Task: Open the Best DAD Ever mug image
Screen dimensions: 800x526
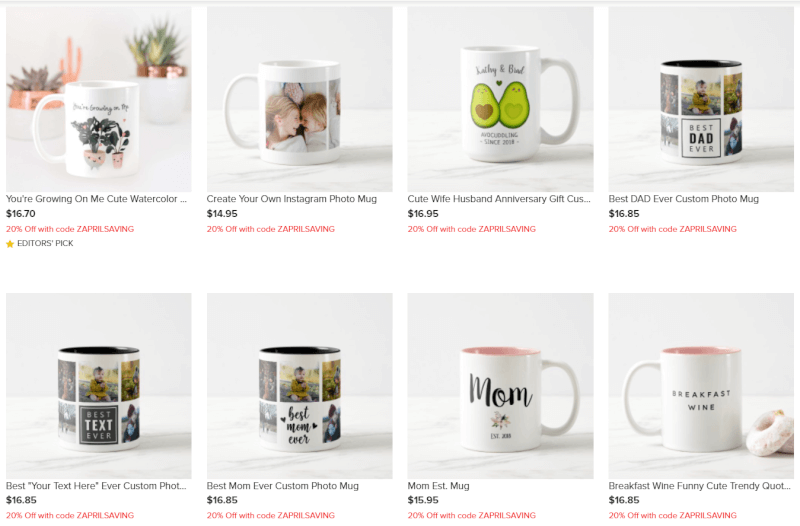Action: 701,99
